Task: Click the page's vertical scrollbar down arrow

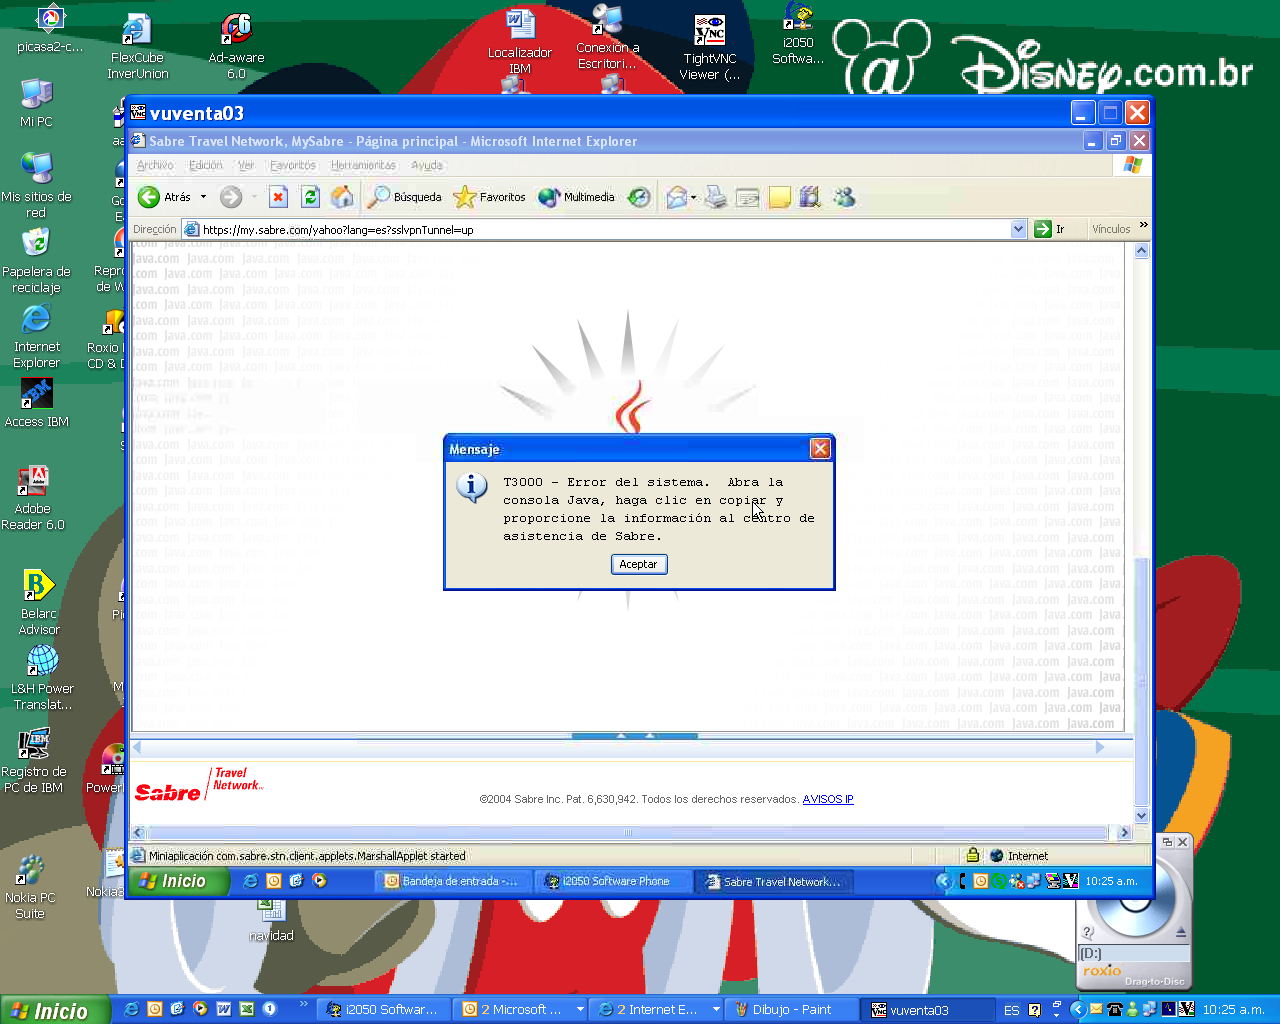Action: [x=1142, y=816]
